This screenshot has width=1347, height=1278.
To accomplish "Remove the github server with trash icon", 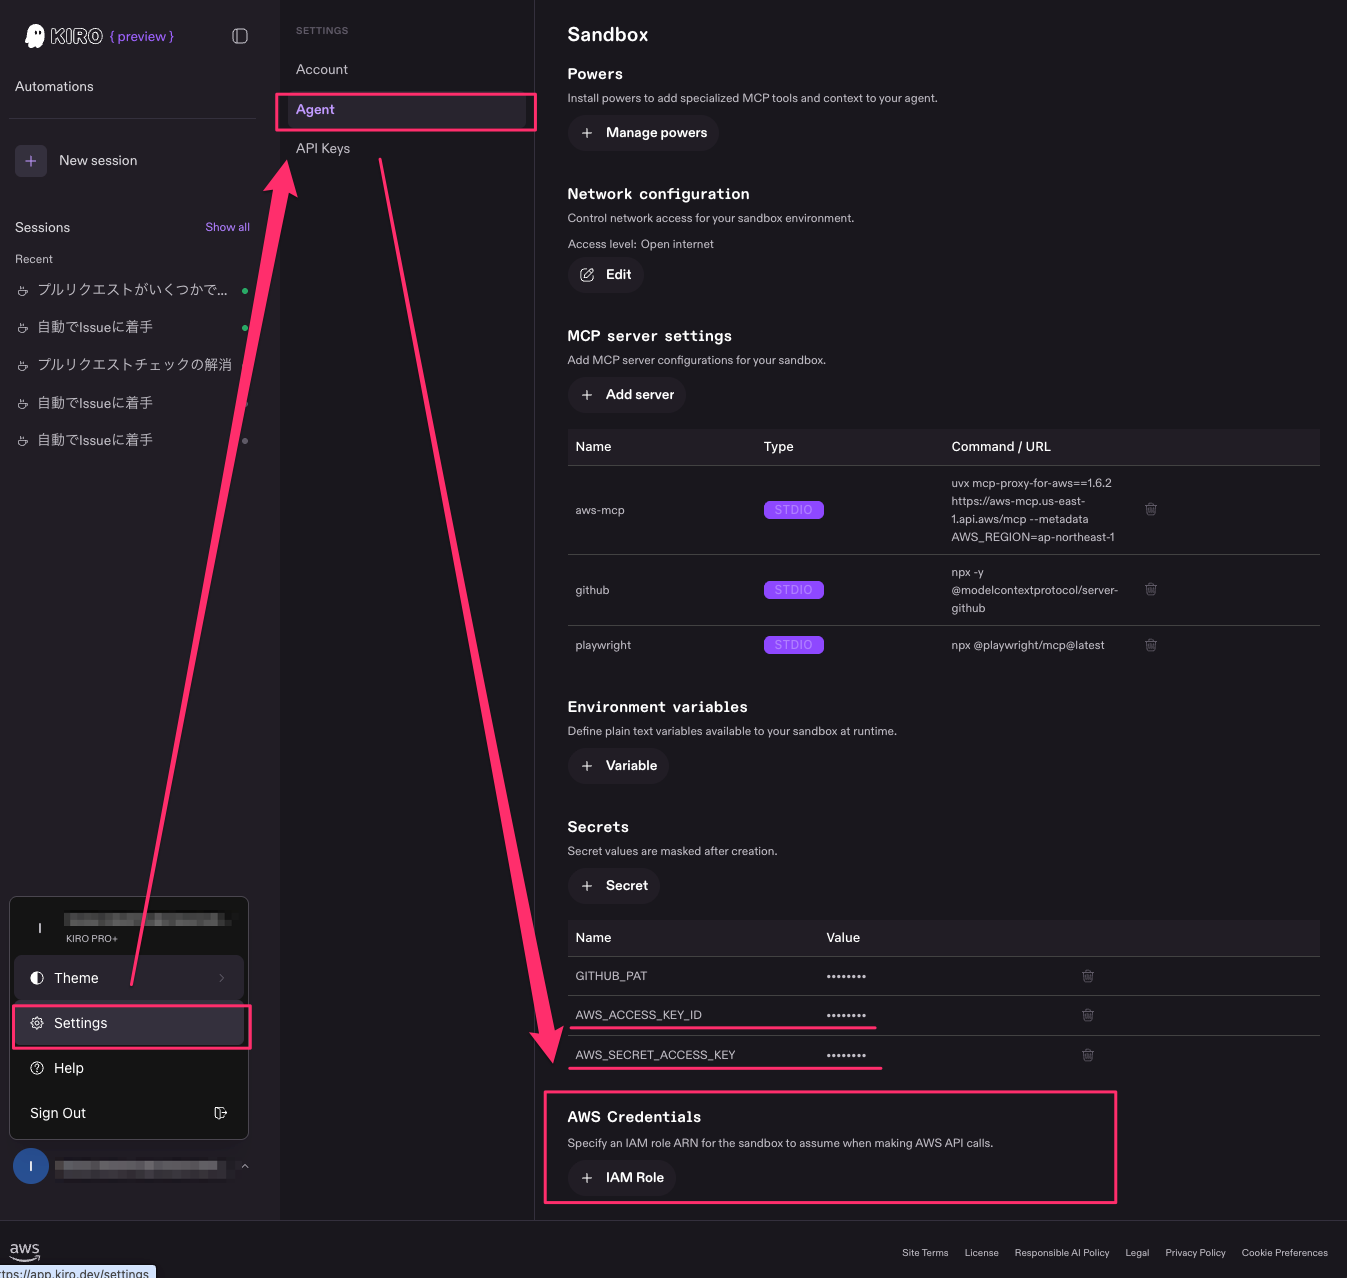I will coord(1151,589).
